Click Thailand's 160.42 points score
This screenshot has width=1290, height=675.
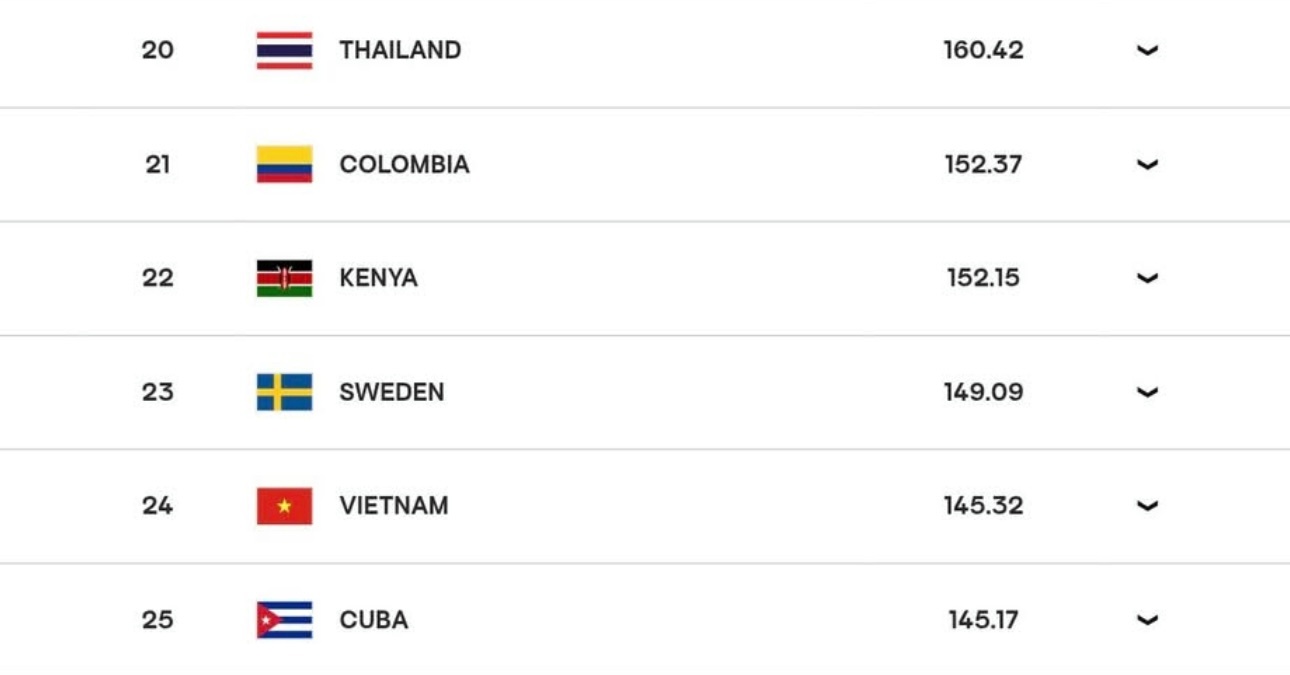[x=983, y=50]
